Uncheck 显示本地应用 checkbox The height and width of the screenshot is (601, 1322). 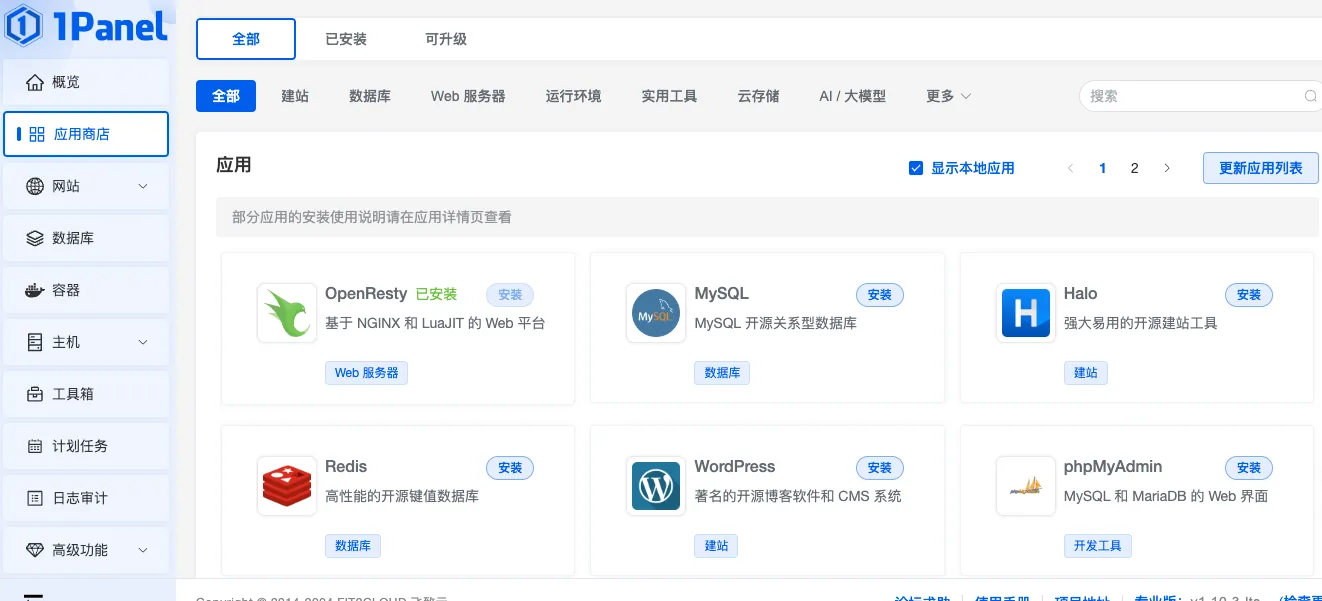pyautogui.click(x=915, y=168)
